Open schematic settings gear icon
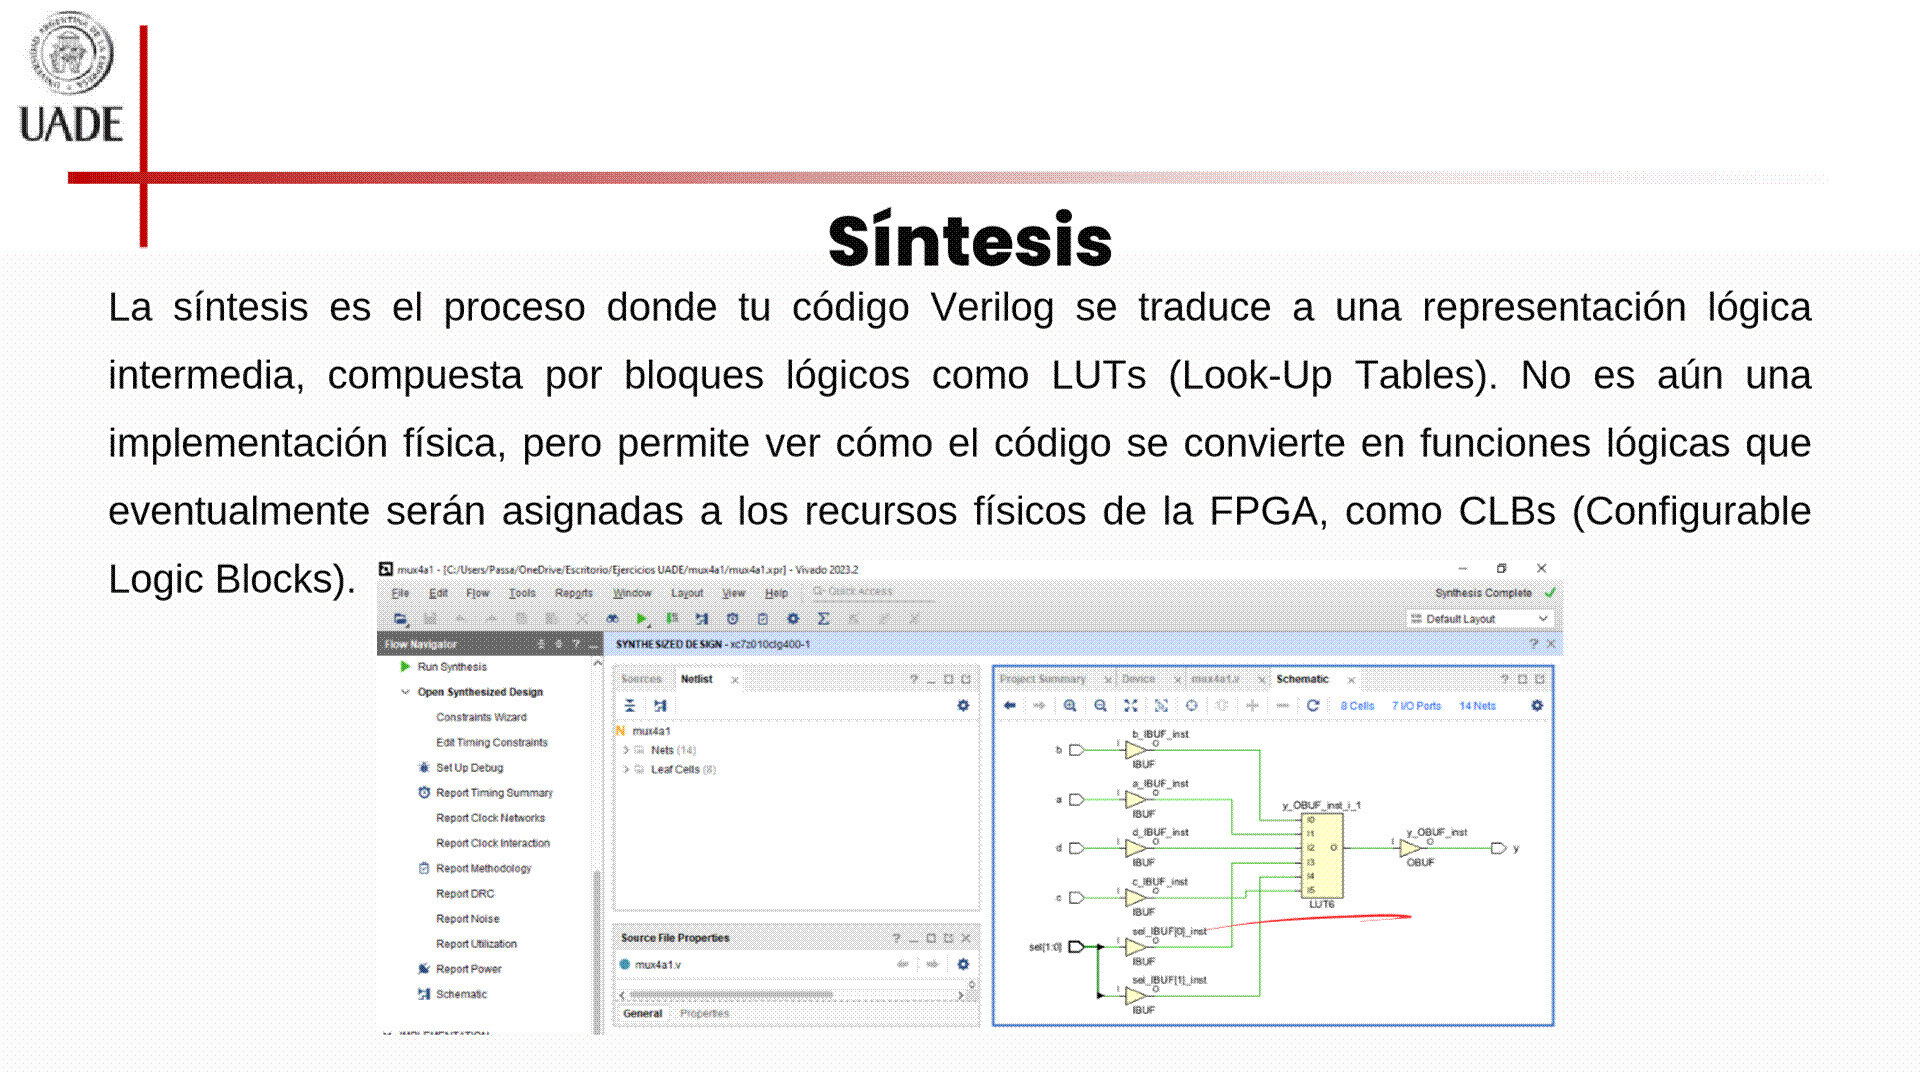This screenshot has height=1080, width=1920. (x=1537, y=706)
